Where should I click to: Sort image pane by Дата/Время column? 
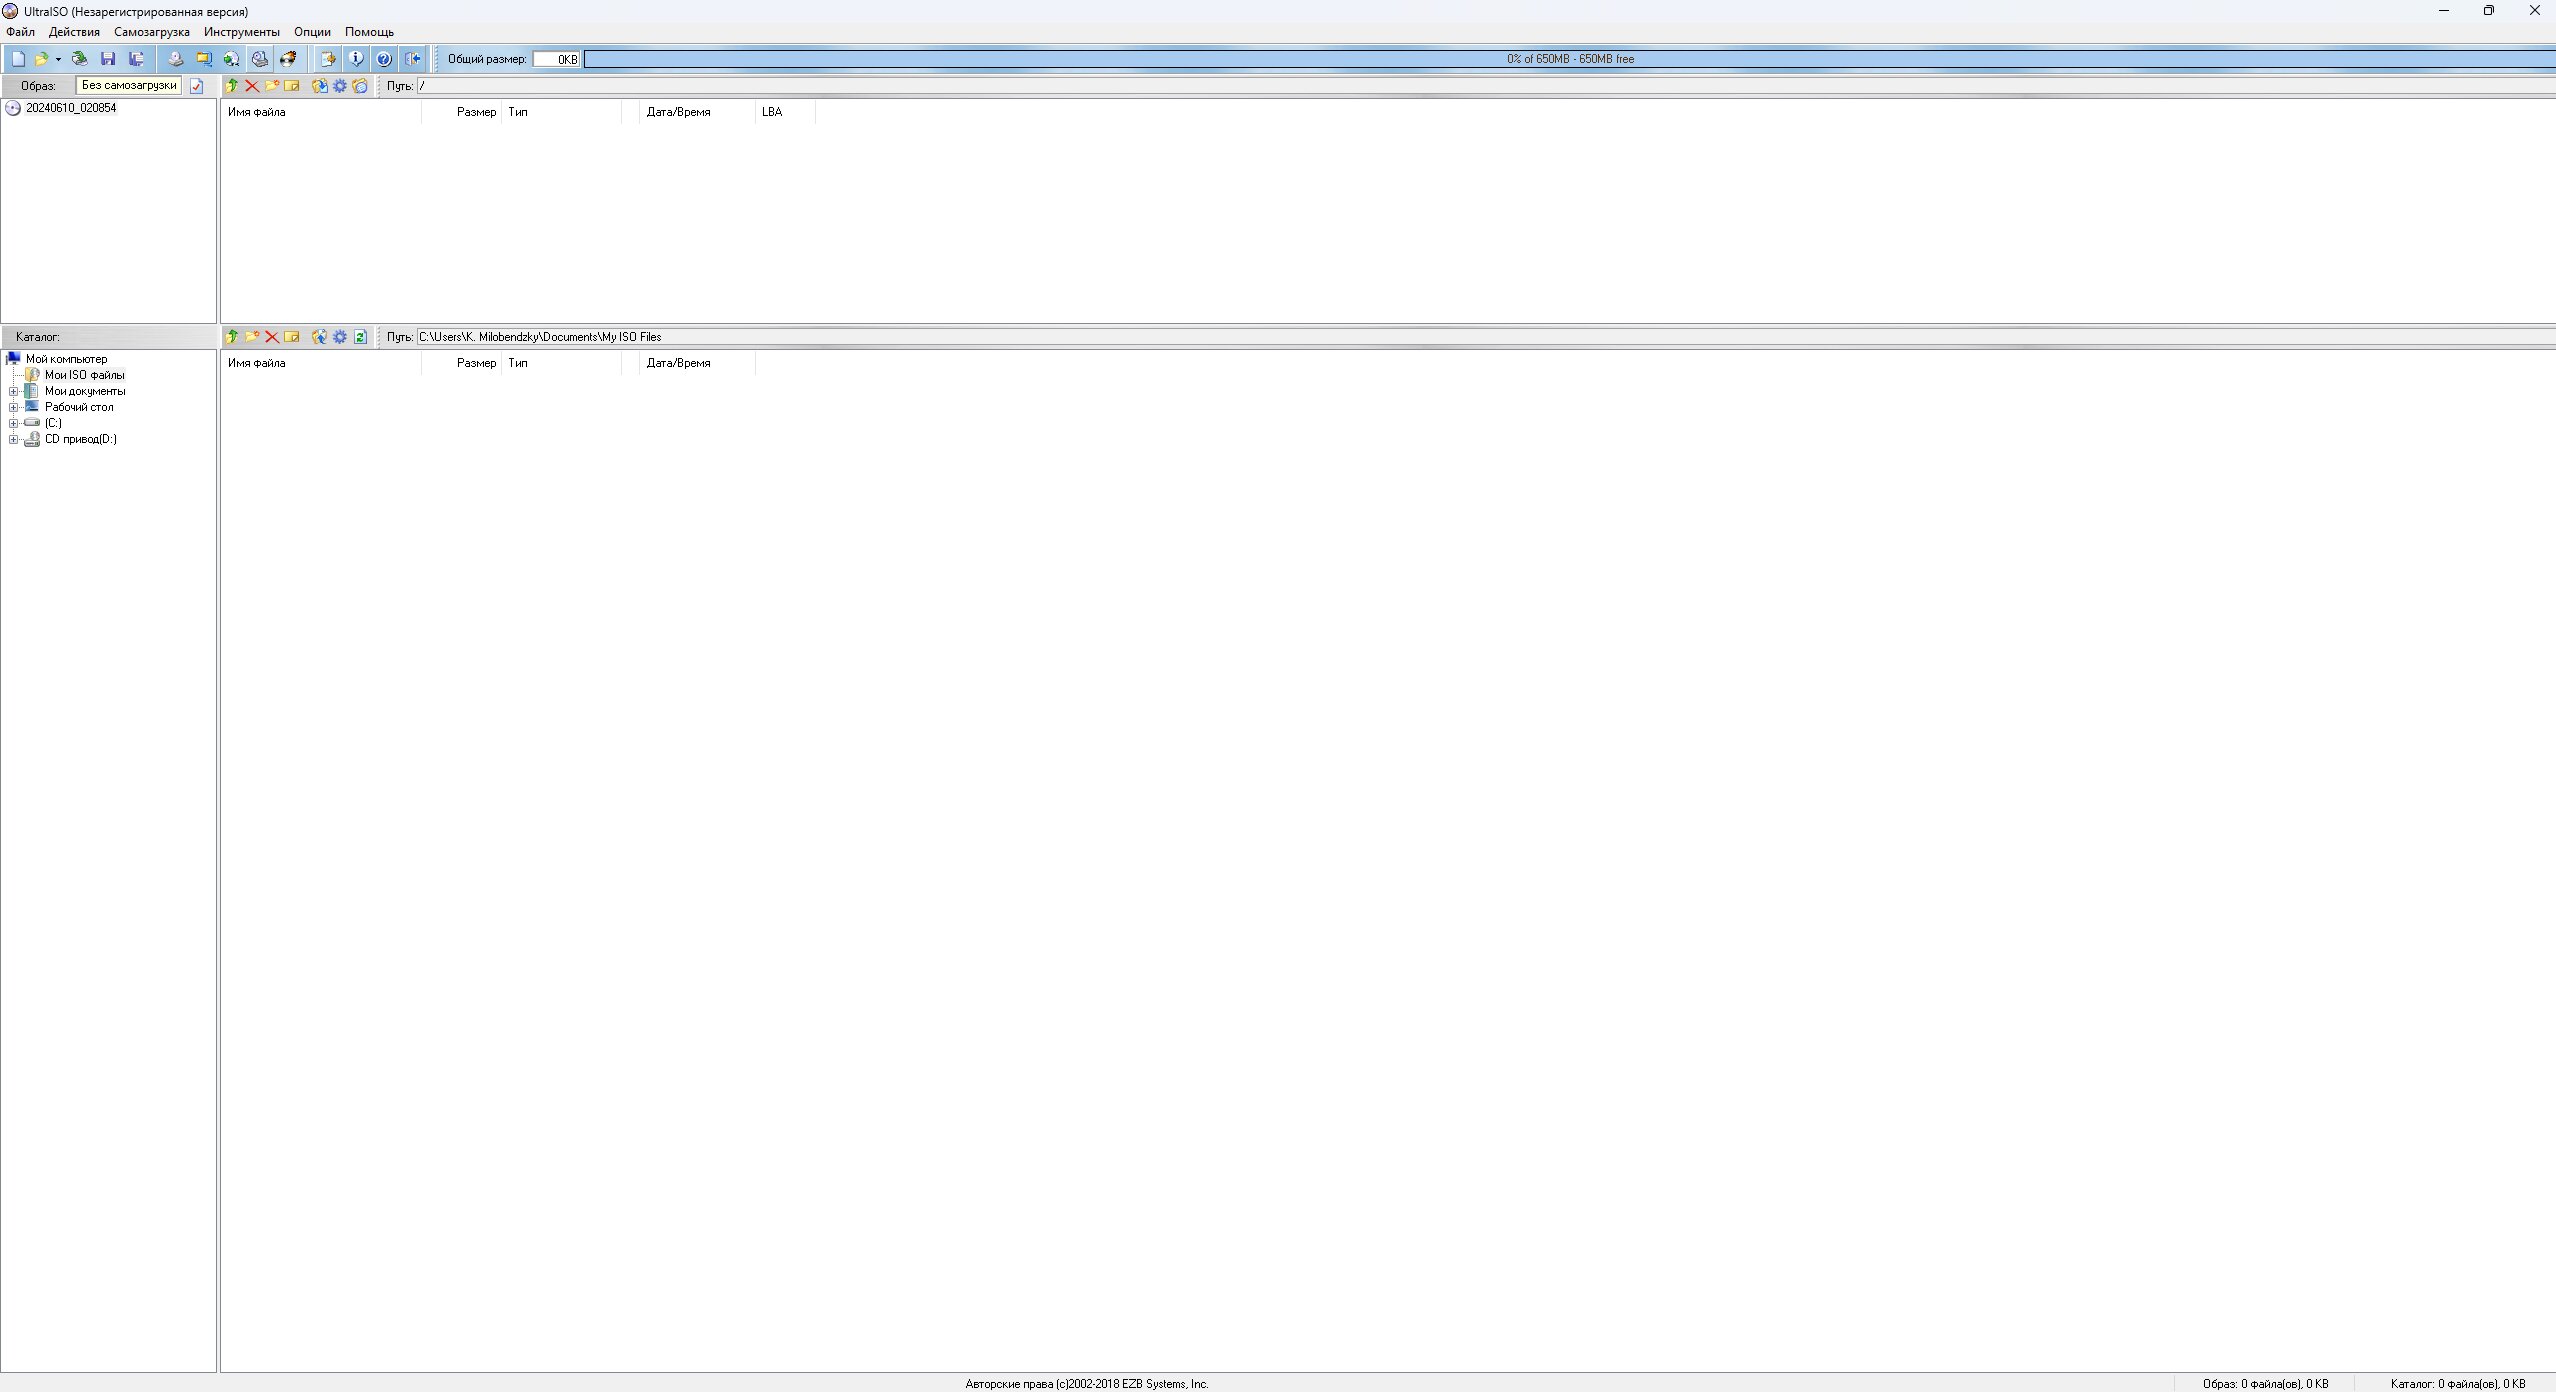point(698,112)
